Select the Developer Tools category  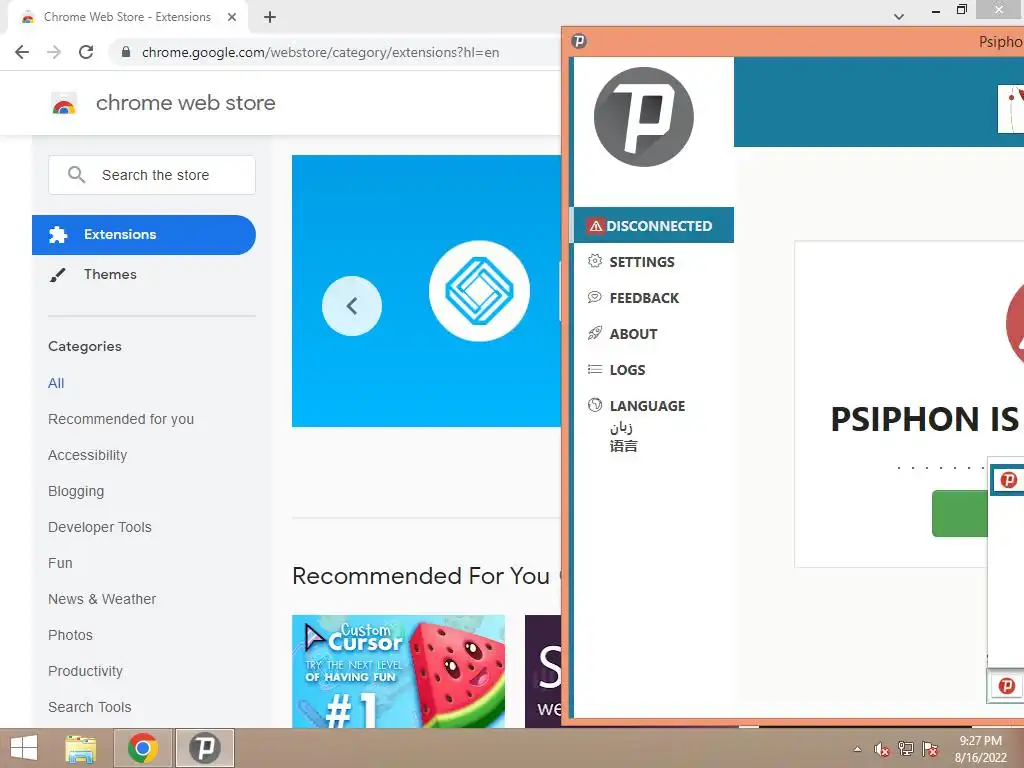[x=99, y=527]
